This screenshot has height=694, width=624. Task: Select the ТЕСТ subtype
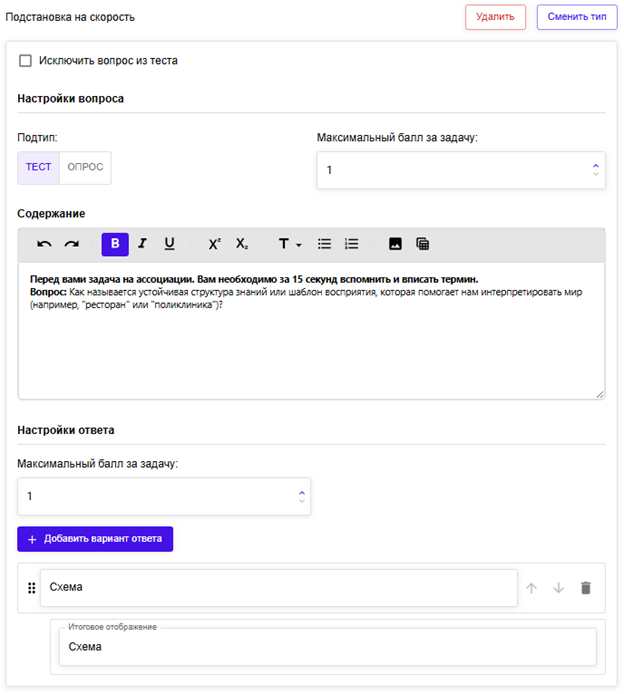tap(39, 167)
